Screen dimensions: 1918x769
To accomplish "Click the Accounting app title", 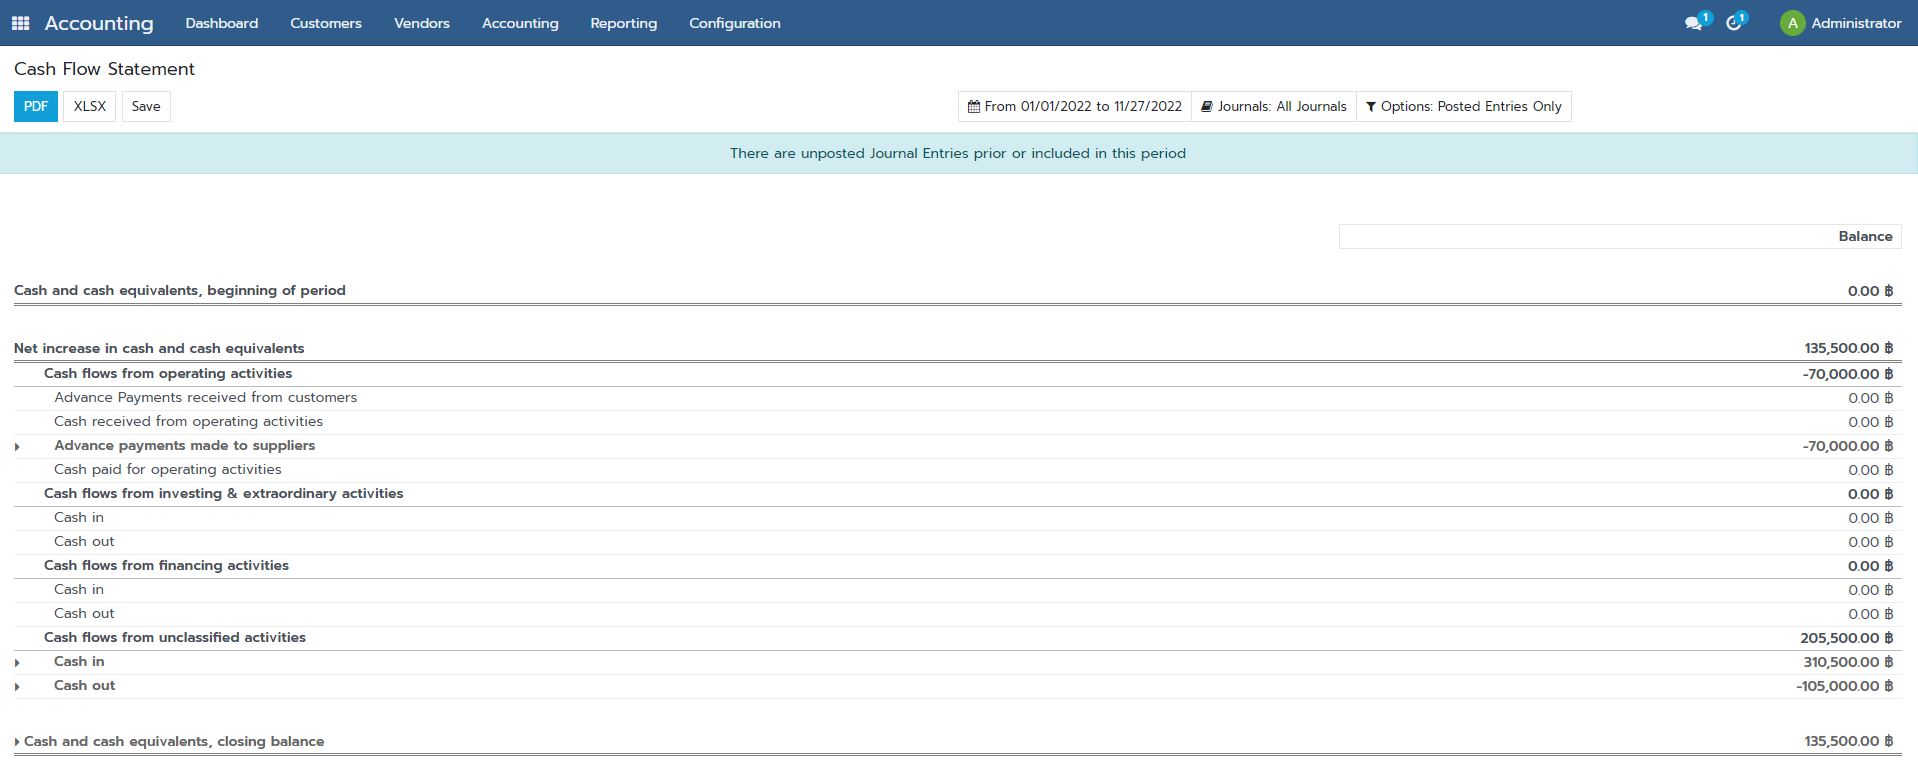I will coord(99,23).
